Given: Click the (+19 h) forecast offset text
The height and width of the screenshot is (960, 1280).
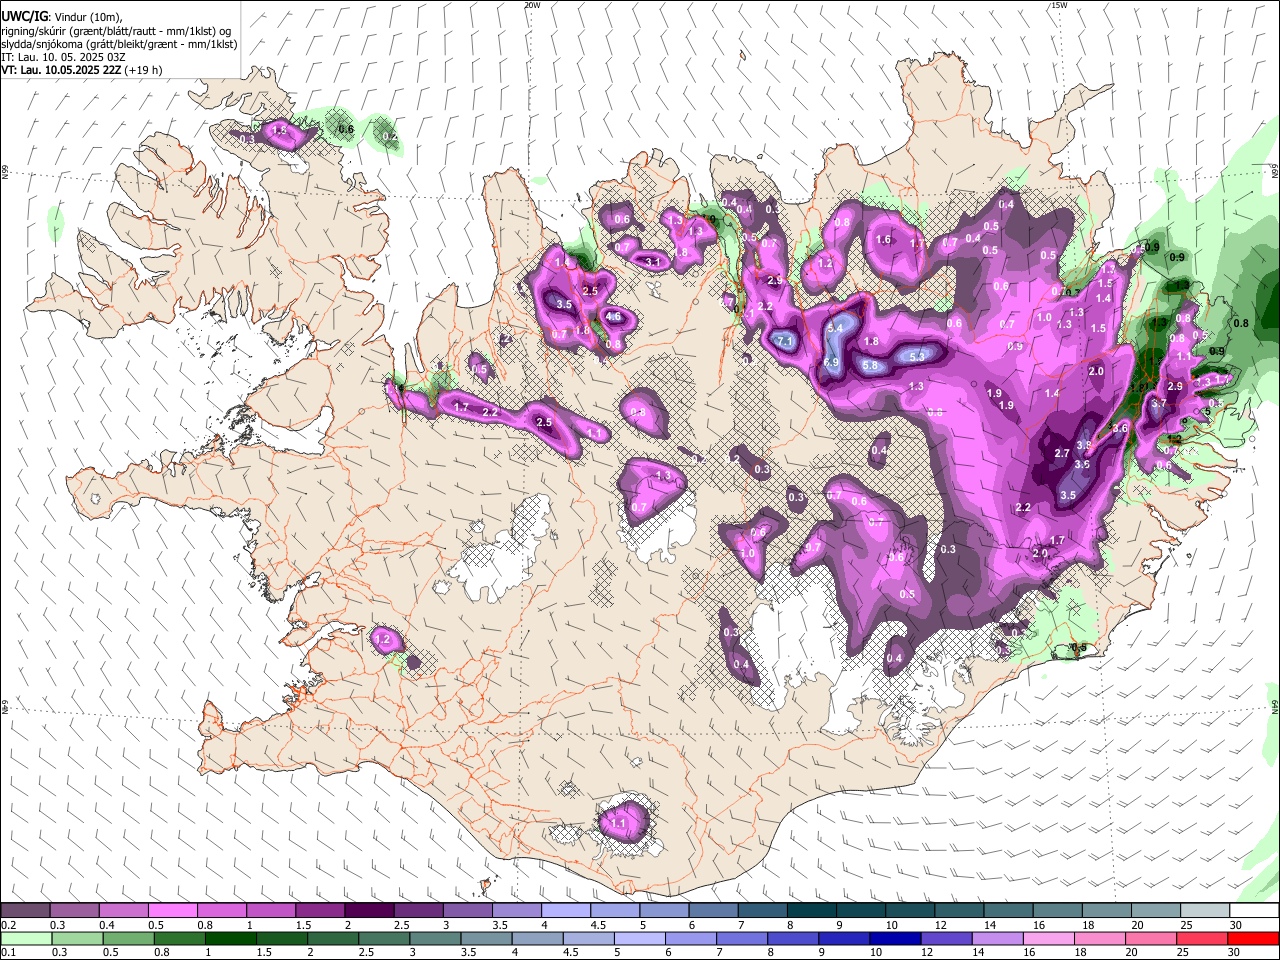Looking at the screenshot, I should tap(145, 70).
